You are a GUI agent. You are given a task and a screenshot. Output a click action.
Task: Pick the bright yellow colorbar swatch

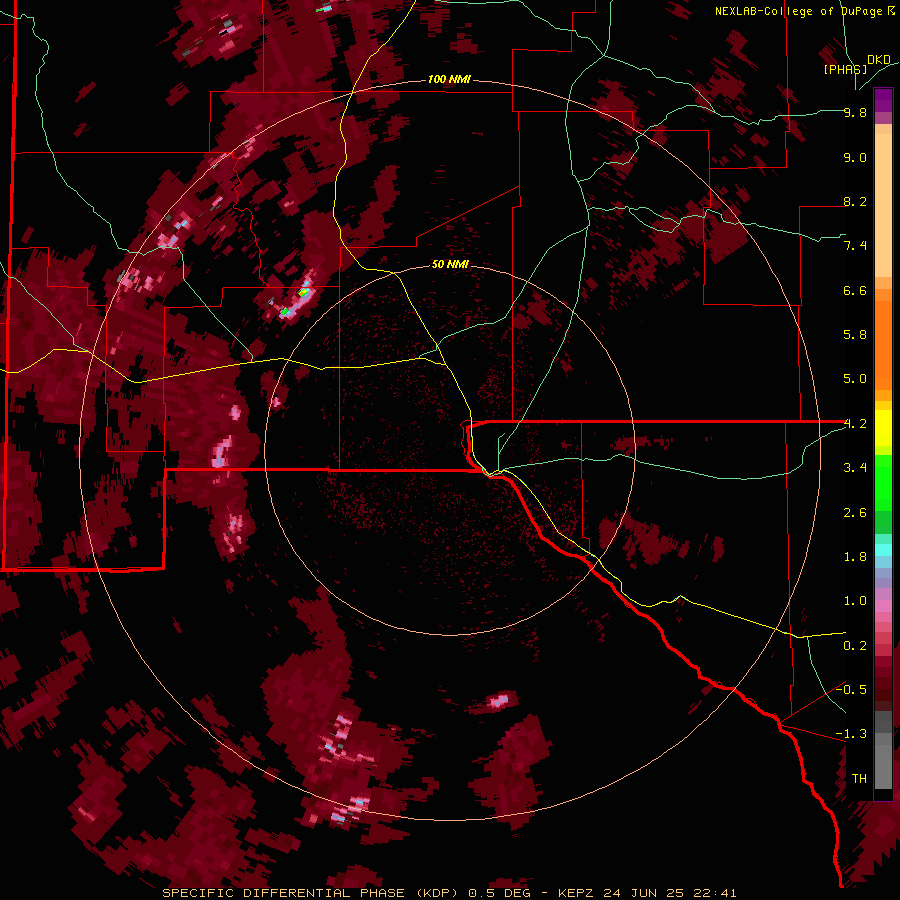point(883,428)
